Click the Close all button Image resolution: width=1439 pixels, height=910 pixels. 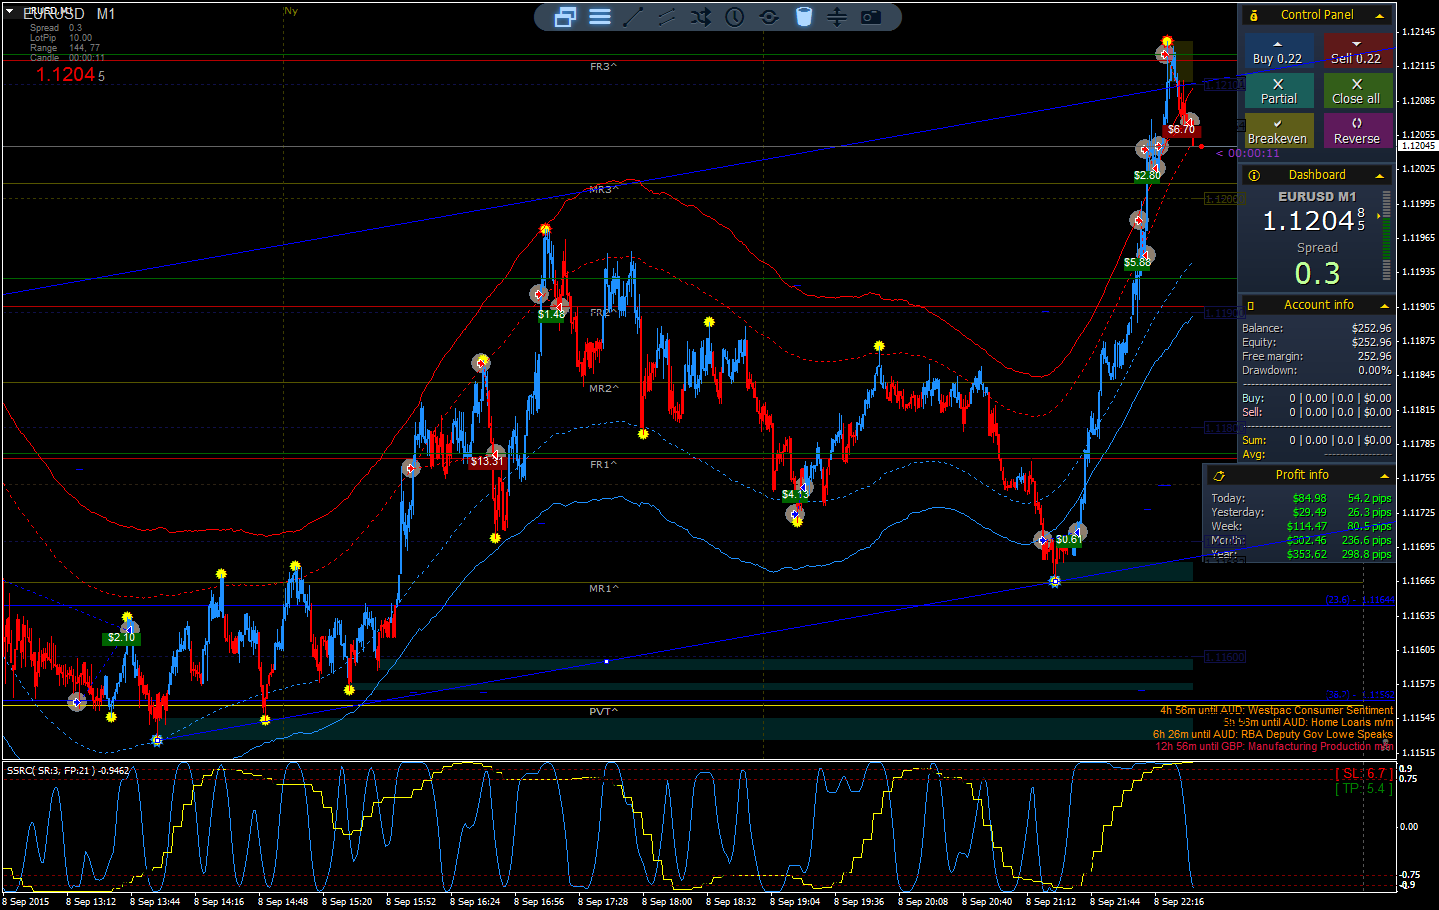click(1357, 91)
